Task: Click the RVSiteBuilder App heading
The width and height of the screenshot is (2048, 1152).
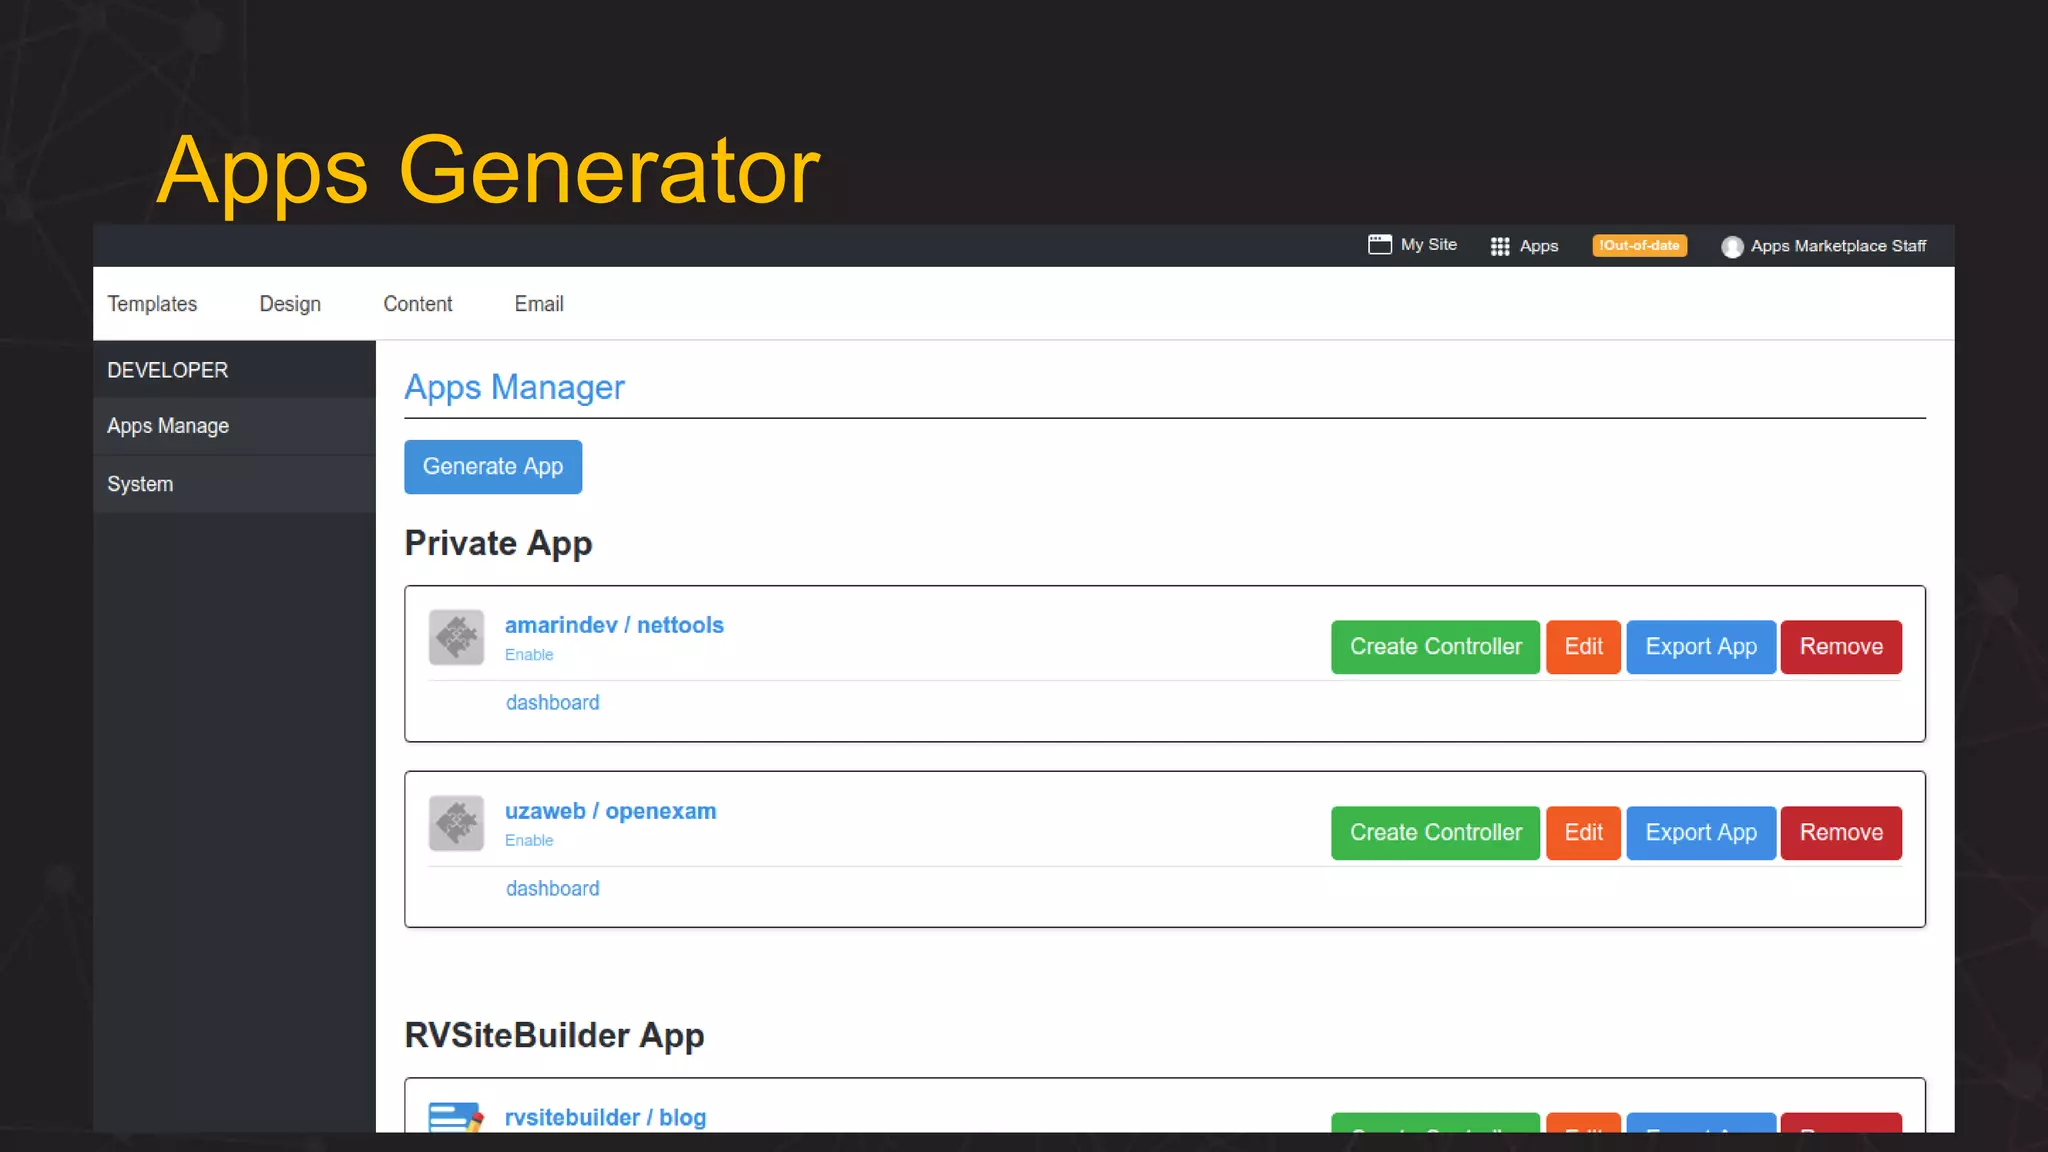Action: pos(554,1035)
